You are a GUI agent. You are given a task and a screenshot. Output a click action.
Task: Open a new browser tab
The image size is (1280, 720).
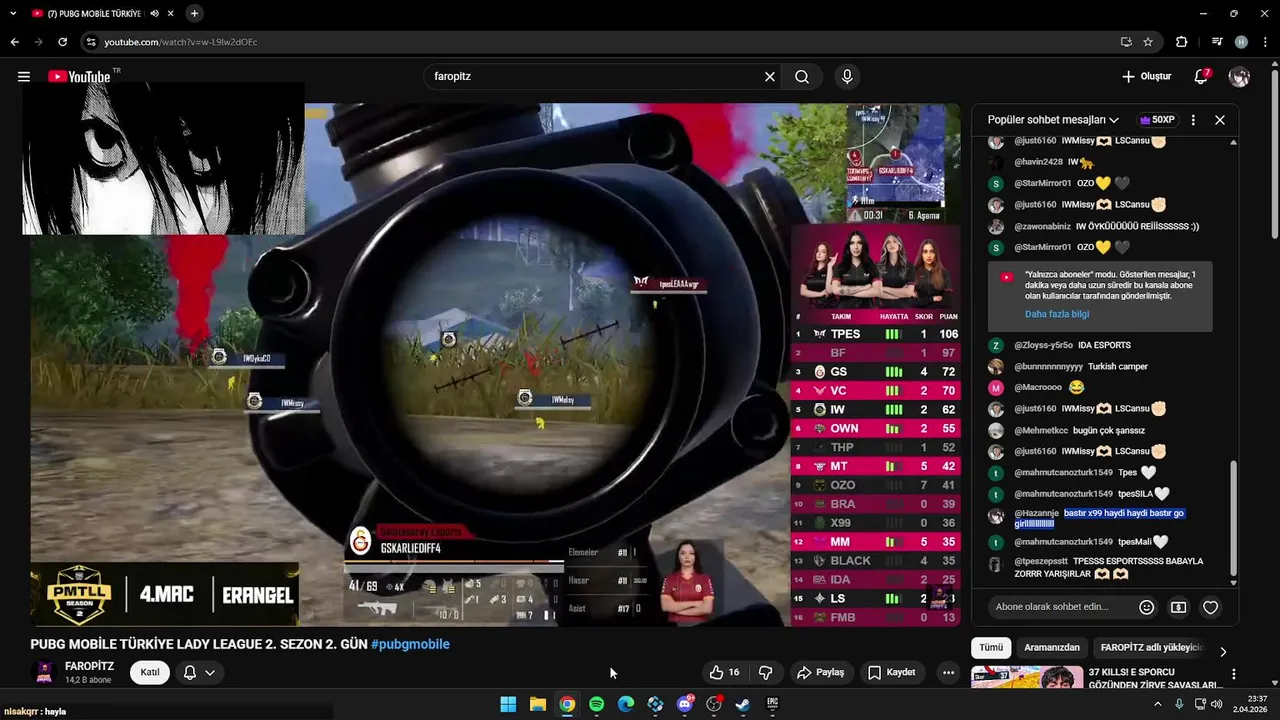(x=194, y=13)
